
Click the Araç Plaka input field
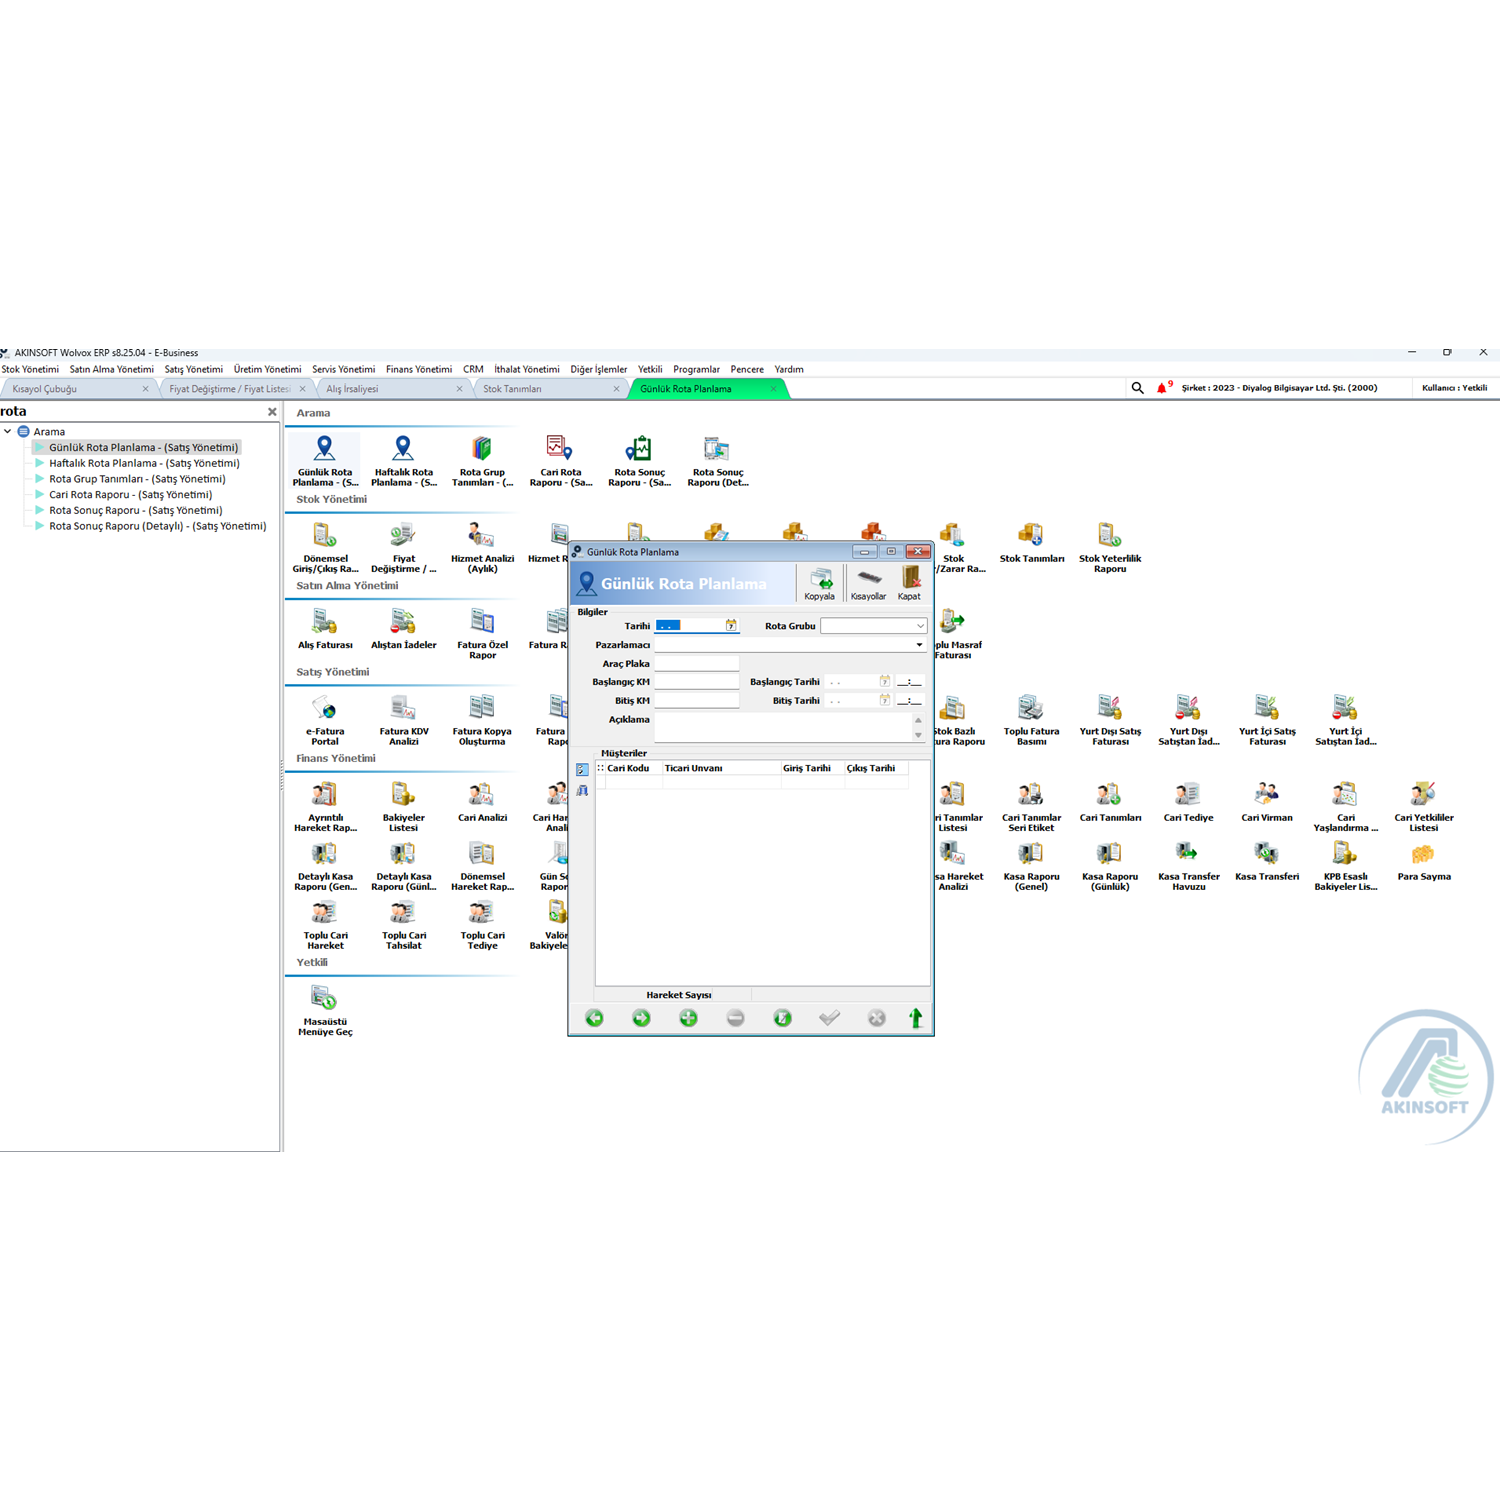coord(696,663)
